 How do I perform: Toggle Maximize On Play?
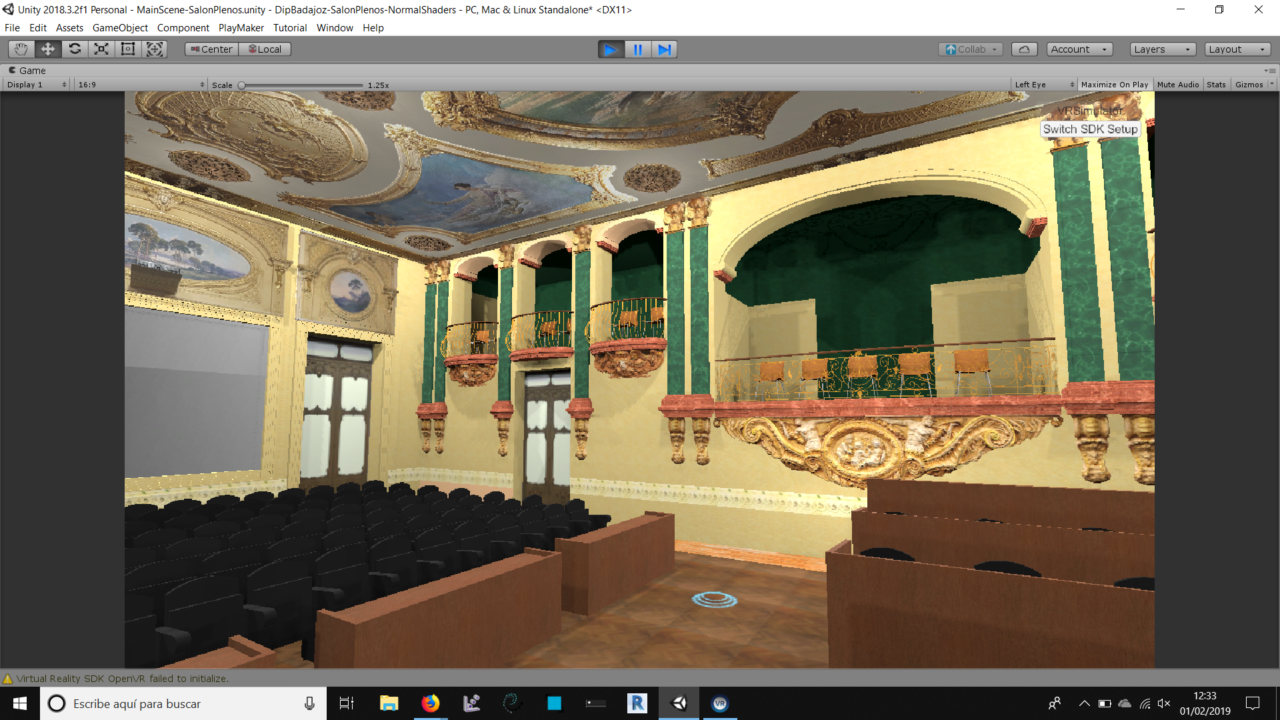click(x=1114, y=85)
